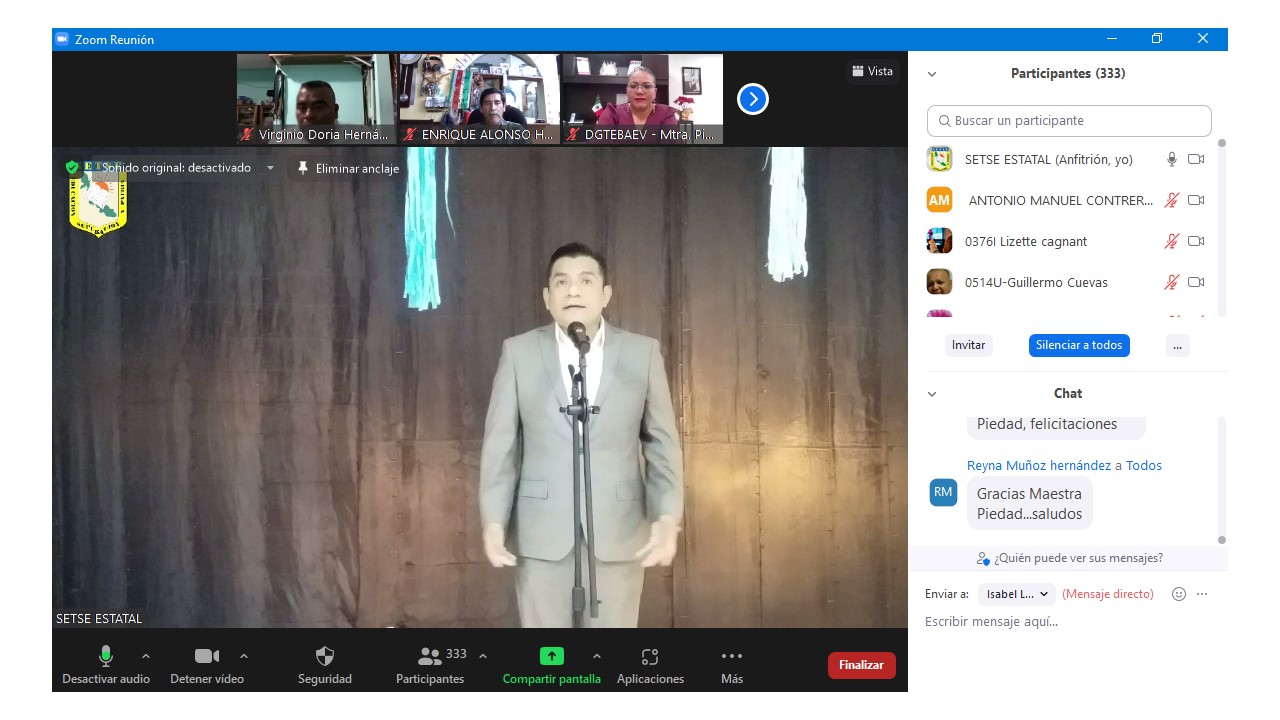Expand audio options arrow beside microphone

coord(146,656)
